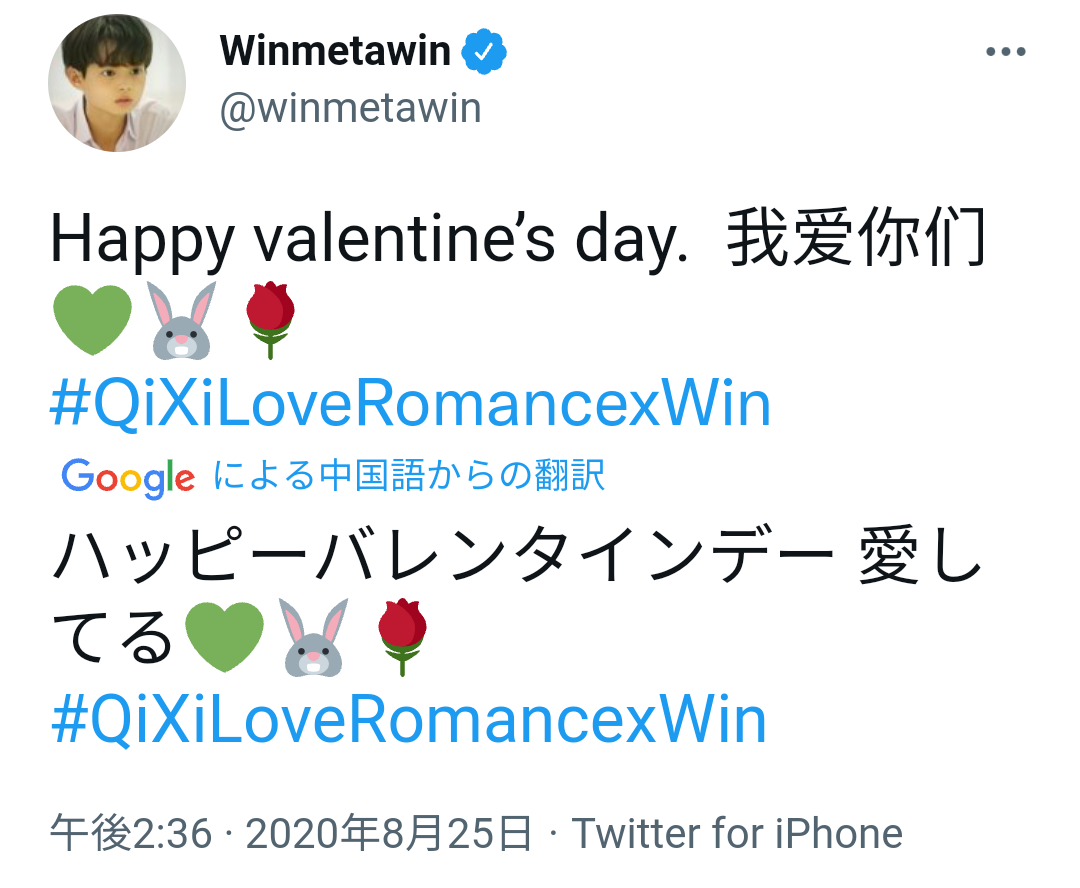Click the rabbit emoji in original tweet
The width and height of the screenshot is (1080, 888).
coord(182,320)
